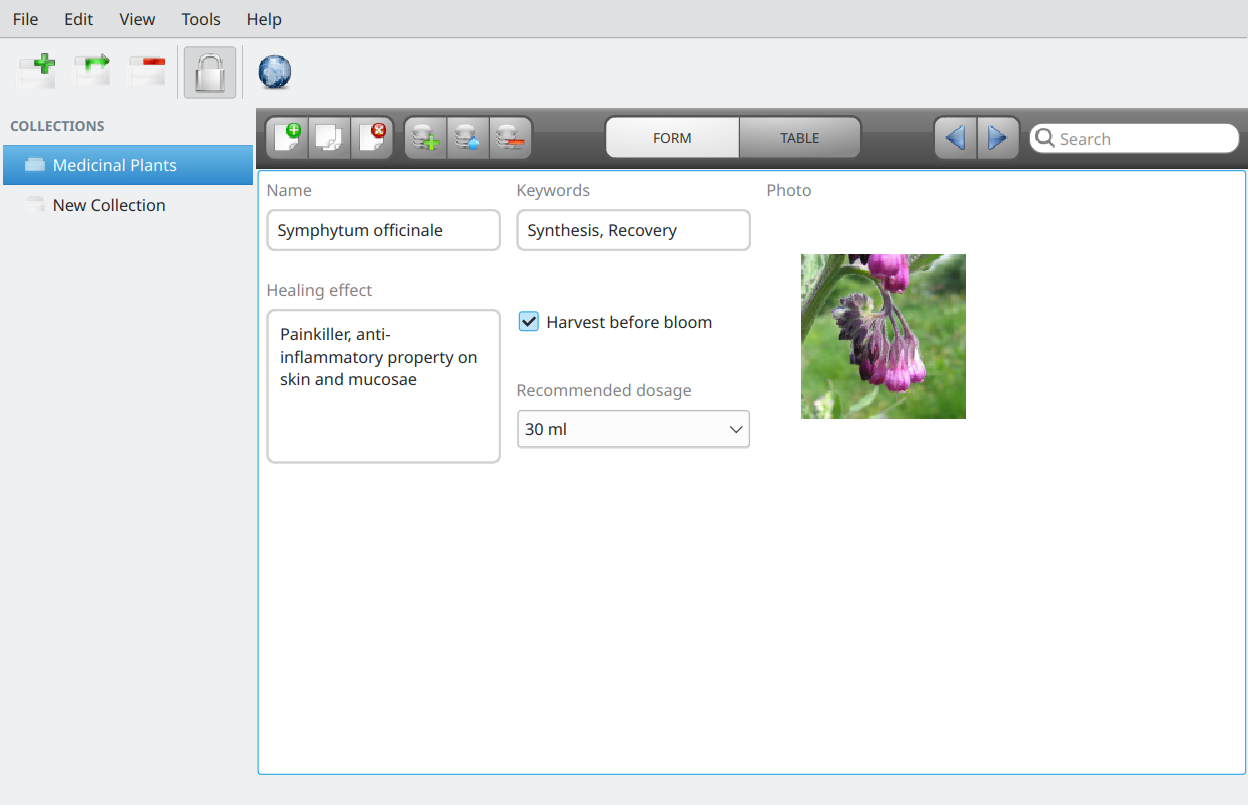Go to next record with right arrow
The height and width of the screenshot is (805, 1248).
click(998, 138)
